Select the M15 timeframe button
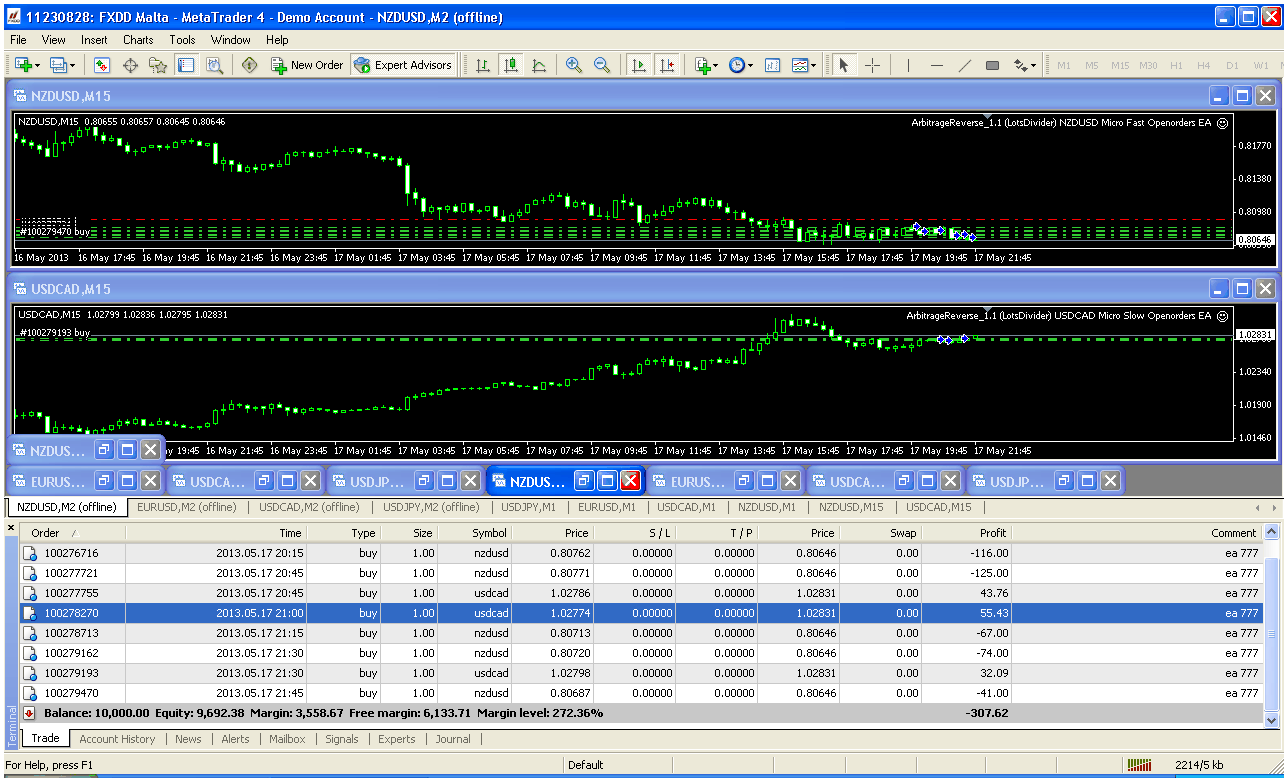1288x778 pixels. pos(1120,65)
